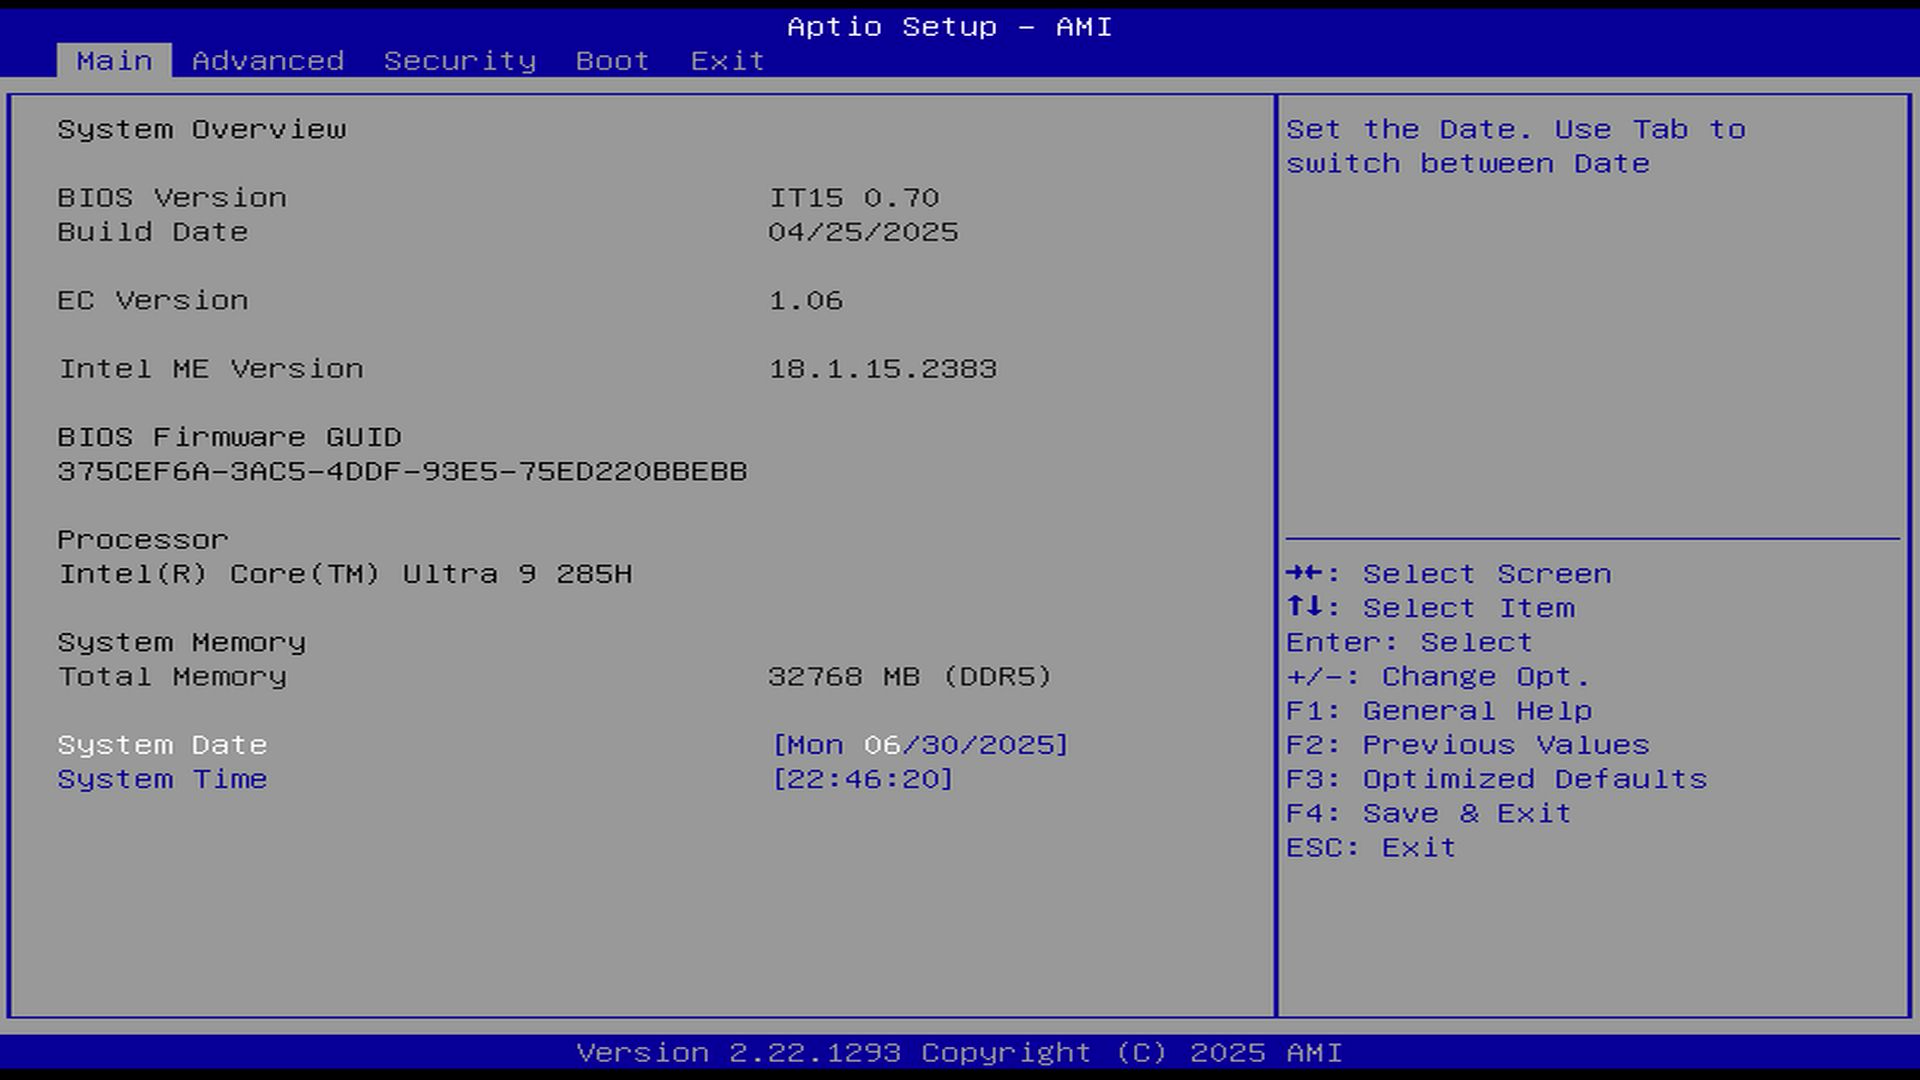The image size is (1920, 1080).
Task: Click the Main tab
Action: (x=114, y=61)
